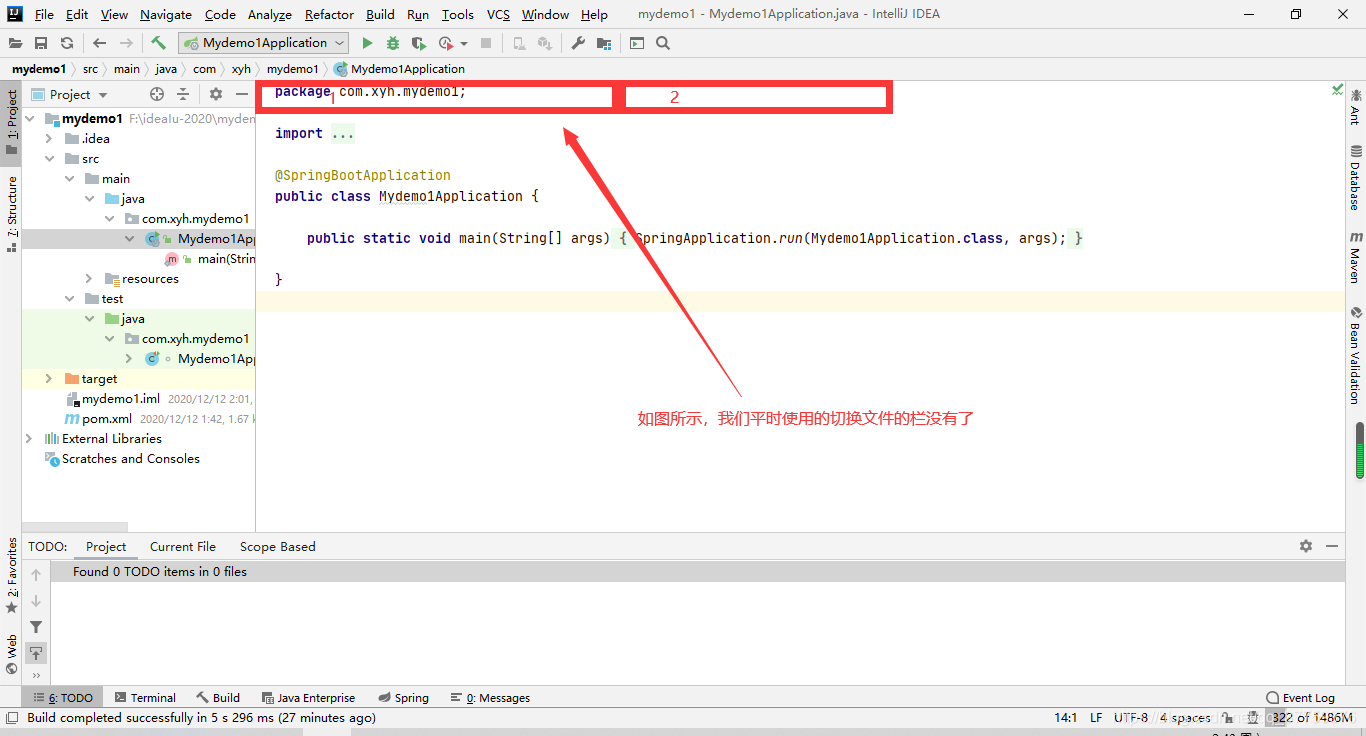
Task: Run Mydemo1Application with green play icon
Action: click(367, 43)
